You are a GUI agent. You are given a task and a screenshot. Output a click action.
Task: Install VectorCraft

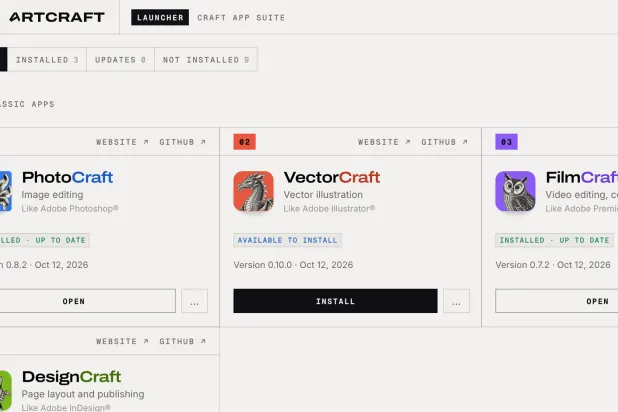(335, 301)
